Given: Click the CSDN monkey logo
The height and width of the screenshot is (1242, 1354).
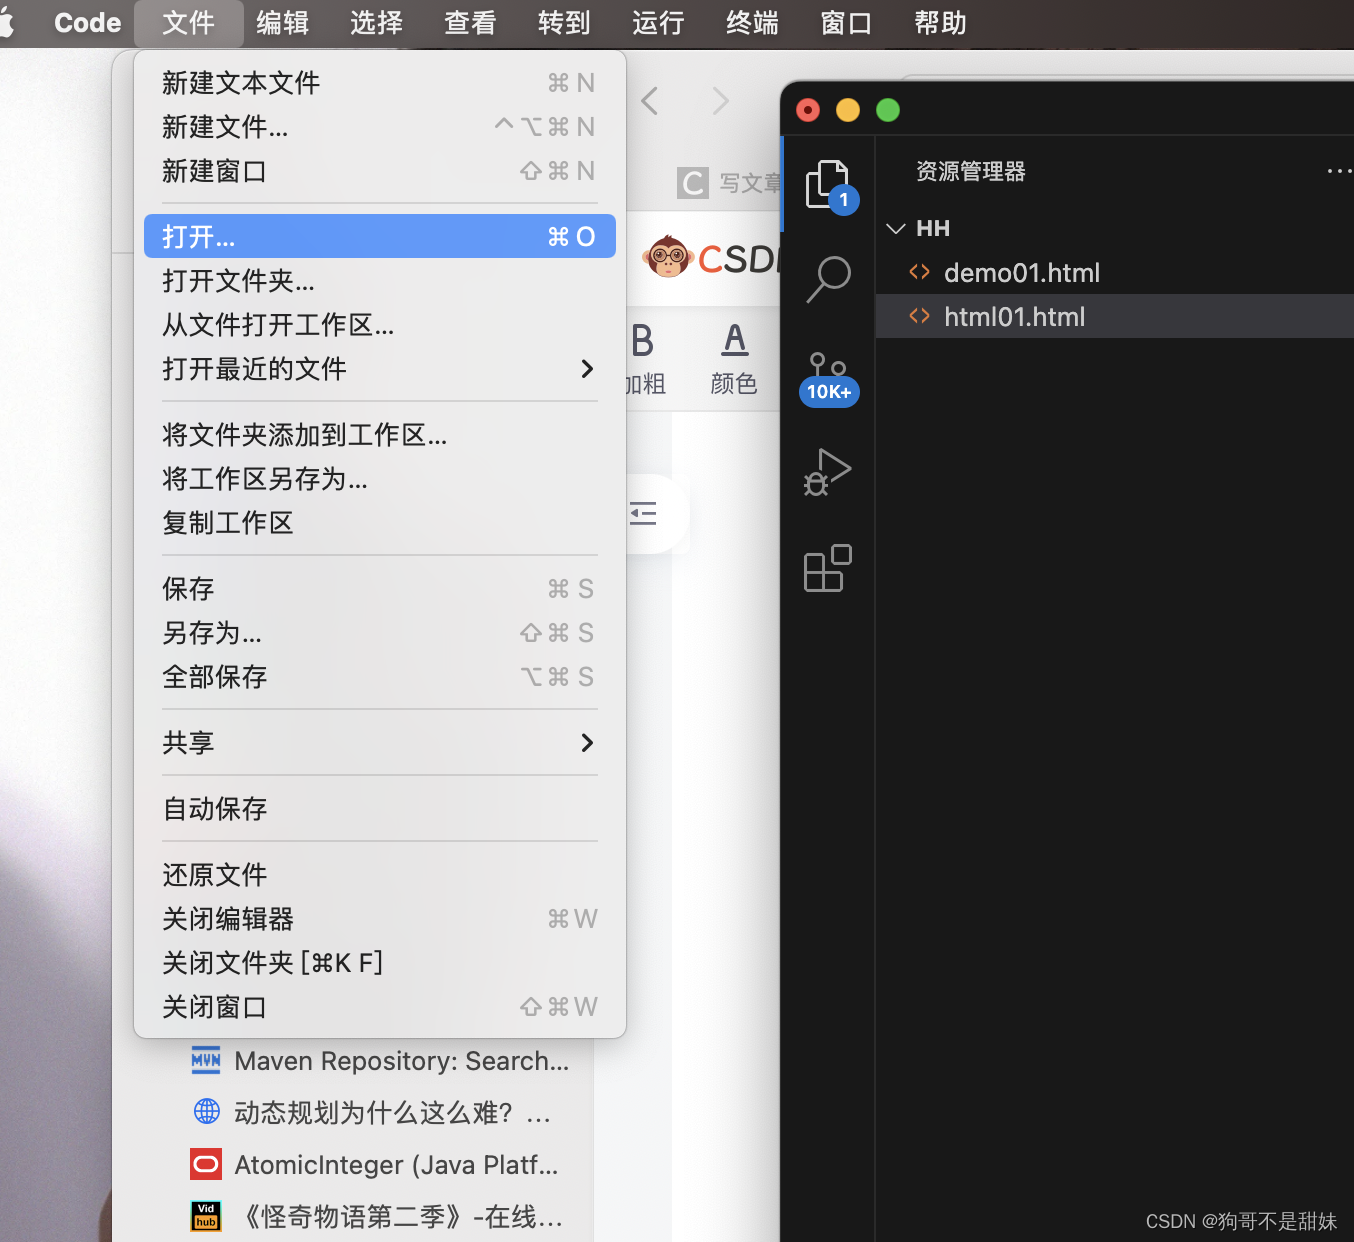Looking at the screenshot, I should point(668,256).
